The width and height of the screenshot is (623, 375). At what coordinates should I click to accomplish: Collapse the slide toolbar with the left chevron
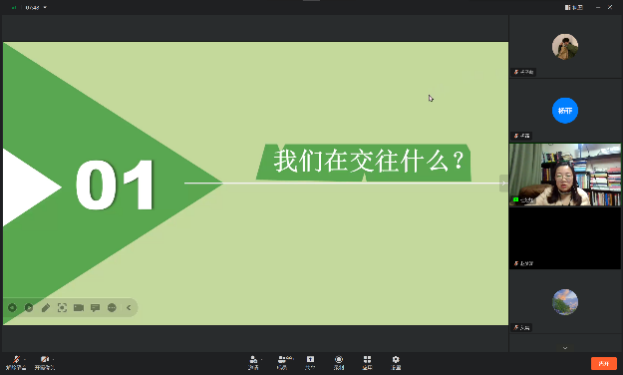click(x=129, y=307)
